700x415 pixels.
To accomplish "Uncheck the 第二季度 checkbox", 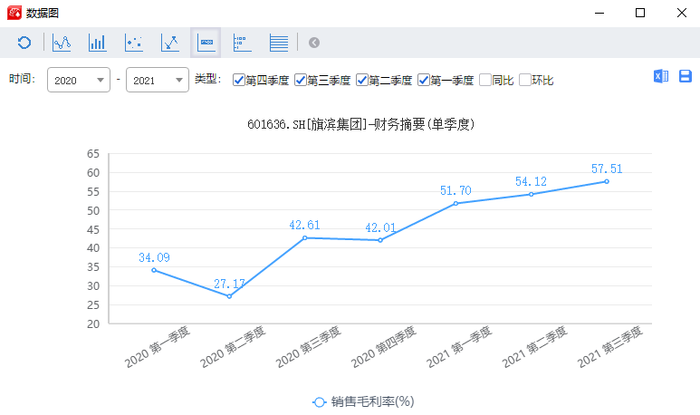I will pyautogui.click(x=362, y=80).
